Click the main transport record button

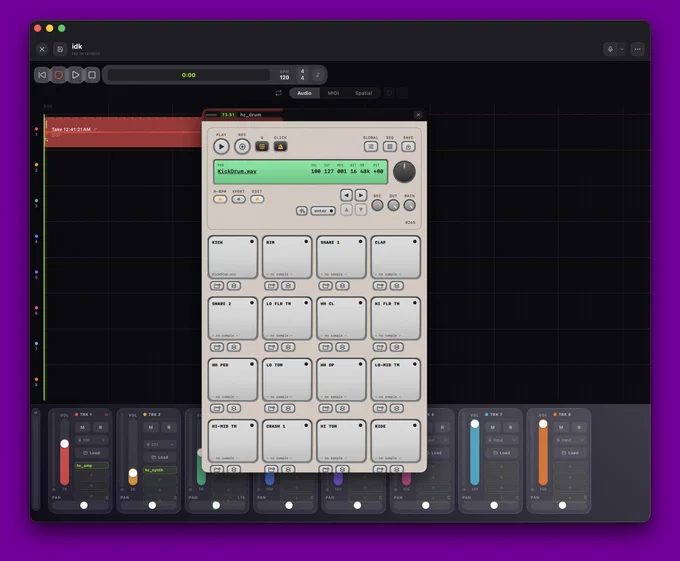coord(59,75)
